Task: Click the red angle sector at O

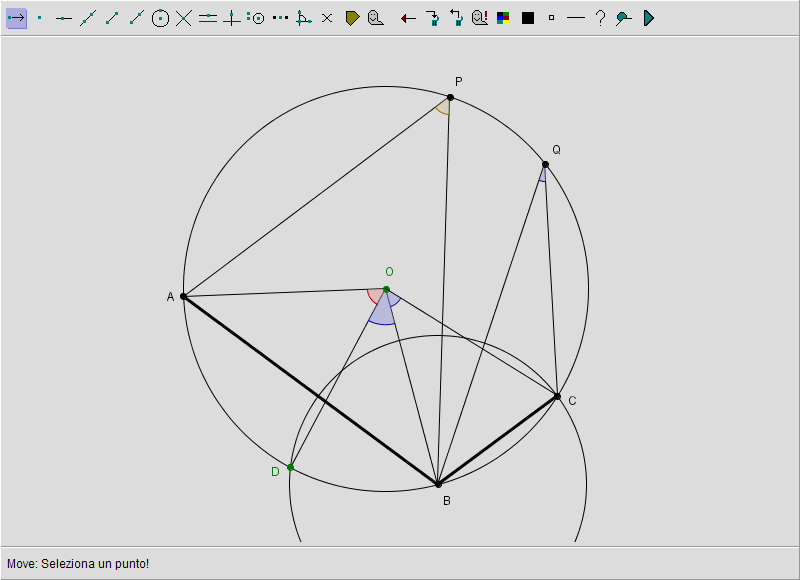Action: tap(376, 296)
